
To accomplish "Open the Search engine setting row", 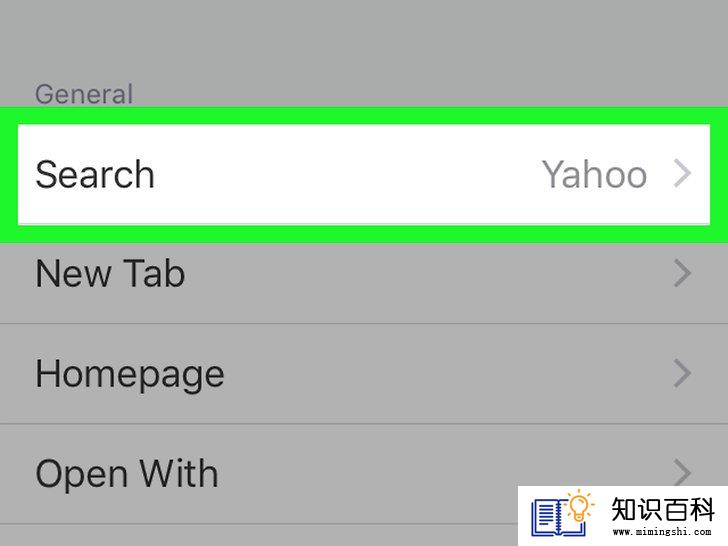I will coord(364,175).
